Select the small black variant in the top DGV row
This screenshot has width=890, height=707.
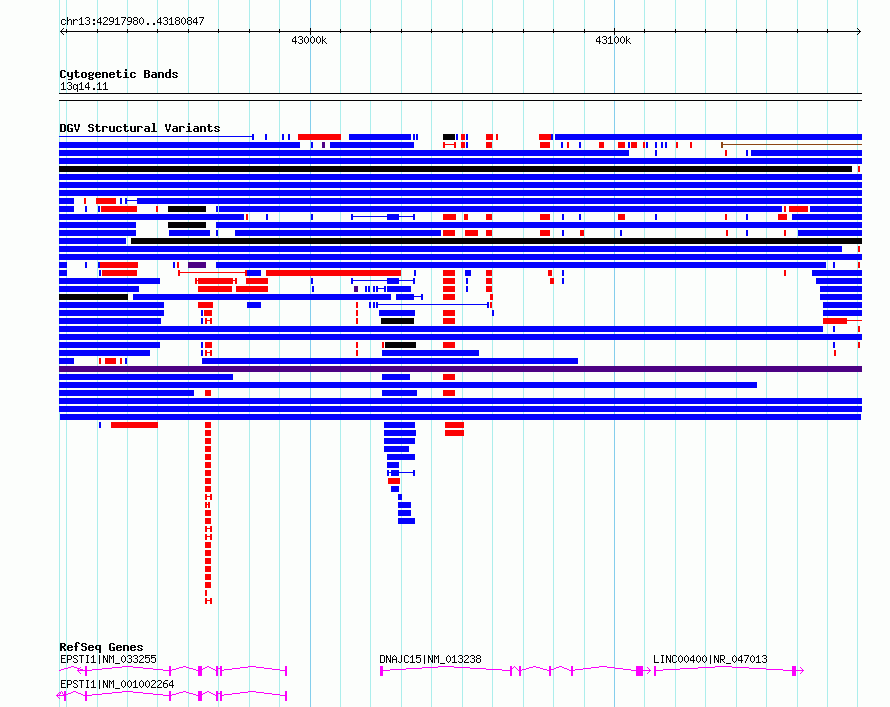coord(449,137)
